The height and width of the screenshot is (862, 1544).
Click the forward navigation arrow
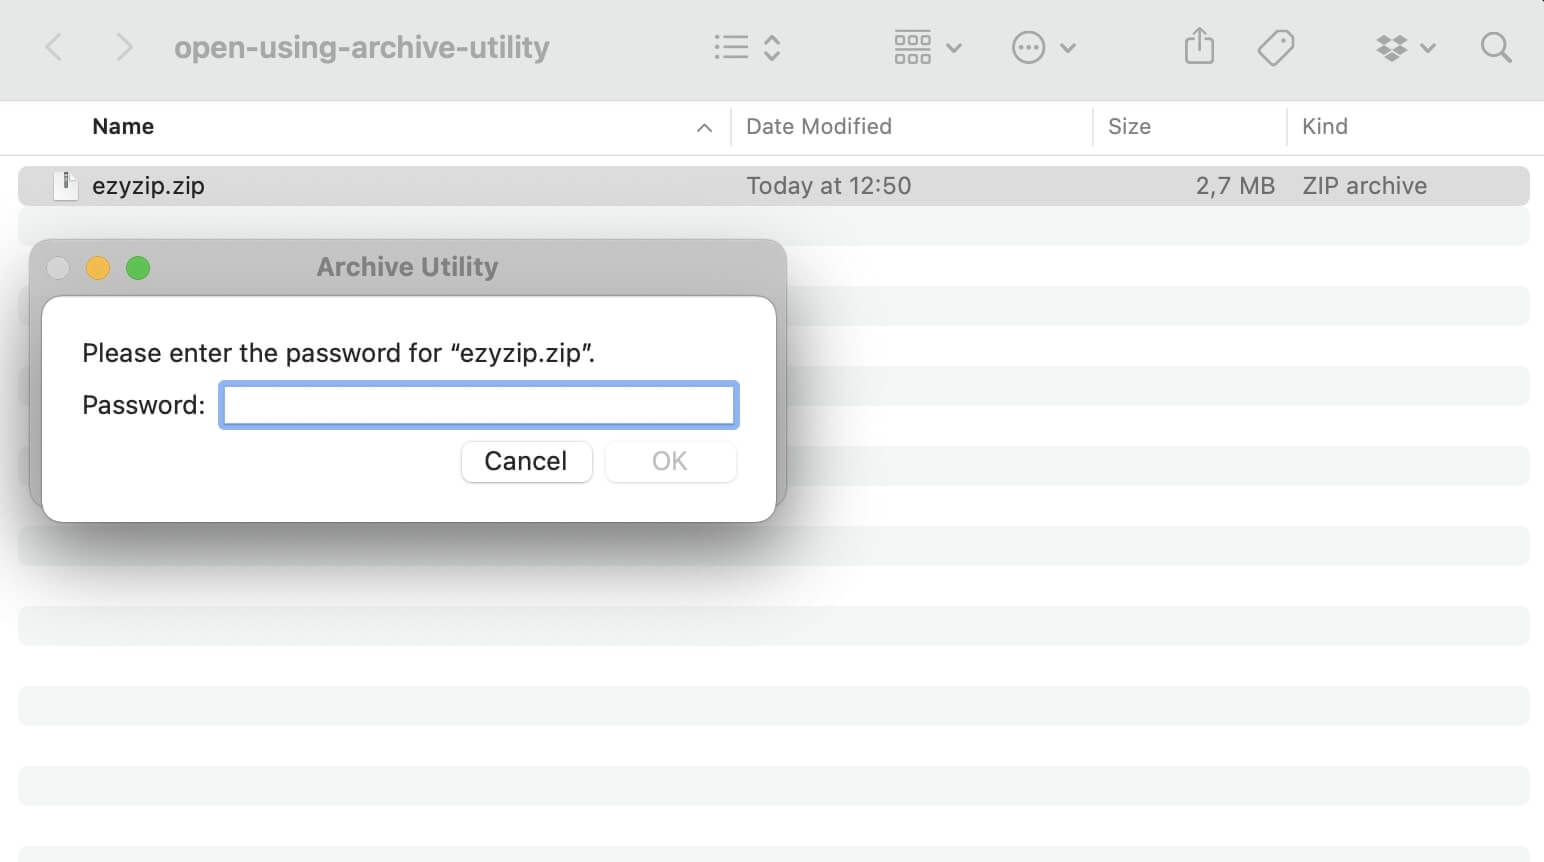[122, 46]
